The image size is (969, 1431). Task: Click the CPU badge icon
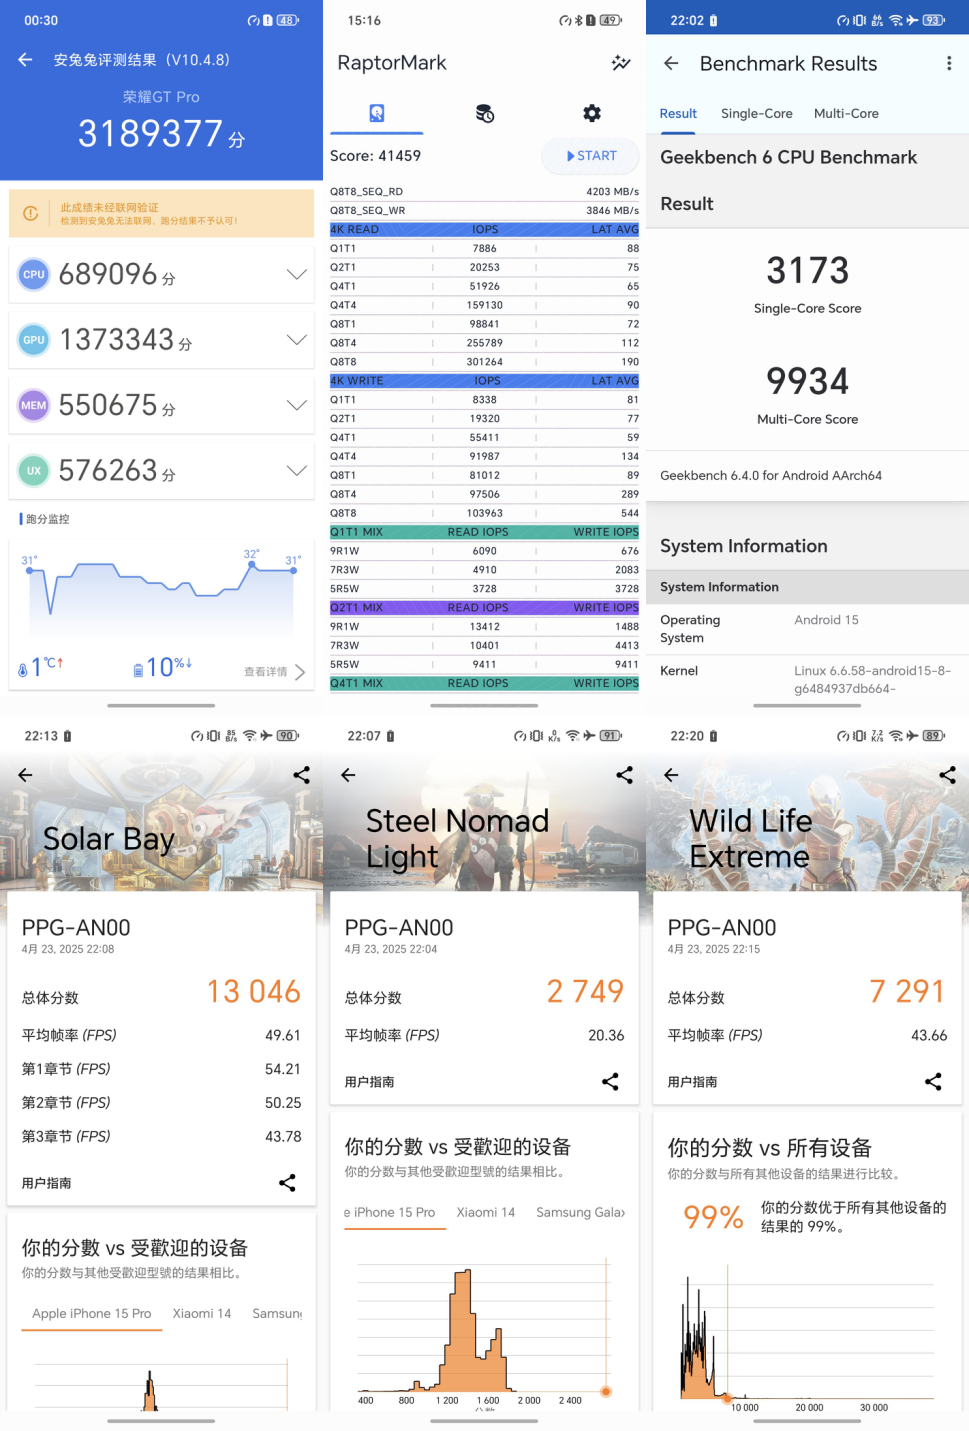coord(34,274)
